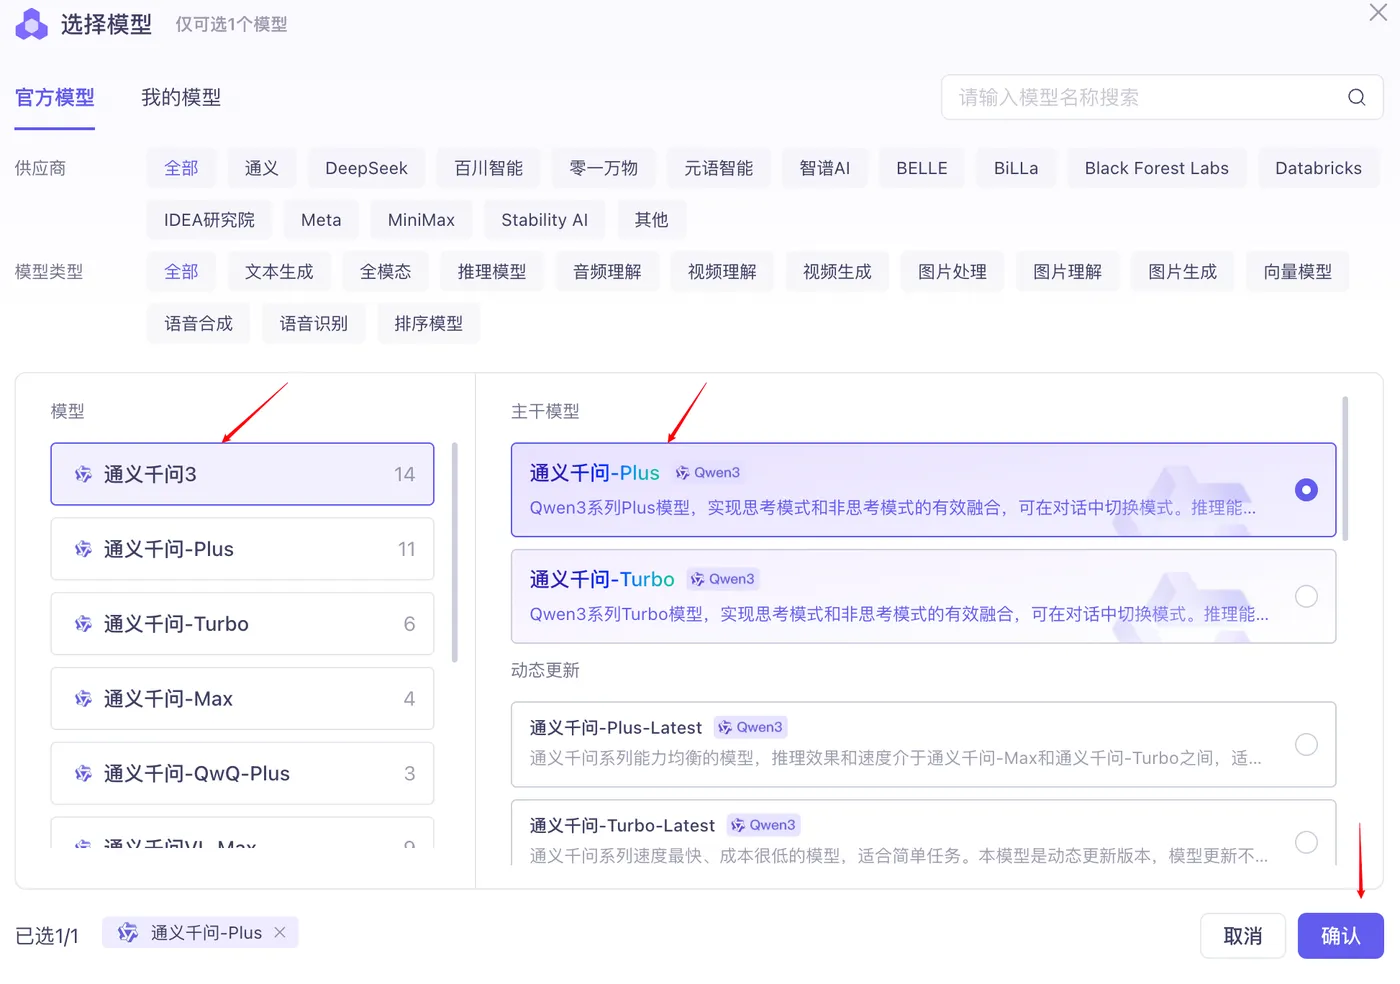Viewport: 1400px width, 984px height.
Task: Select model type 视频生成
Action: coord(837,272)
